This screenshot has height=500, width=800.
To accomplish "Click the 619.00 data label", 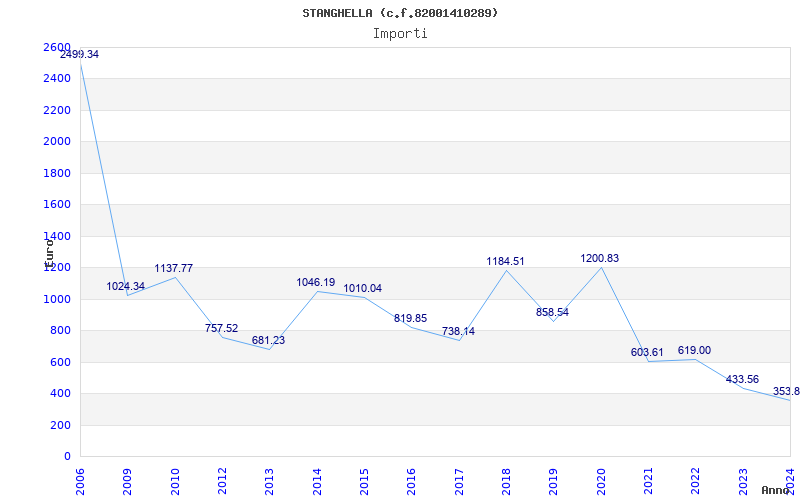I will pyautogui.click(x=694, y=351).
